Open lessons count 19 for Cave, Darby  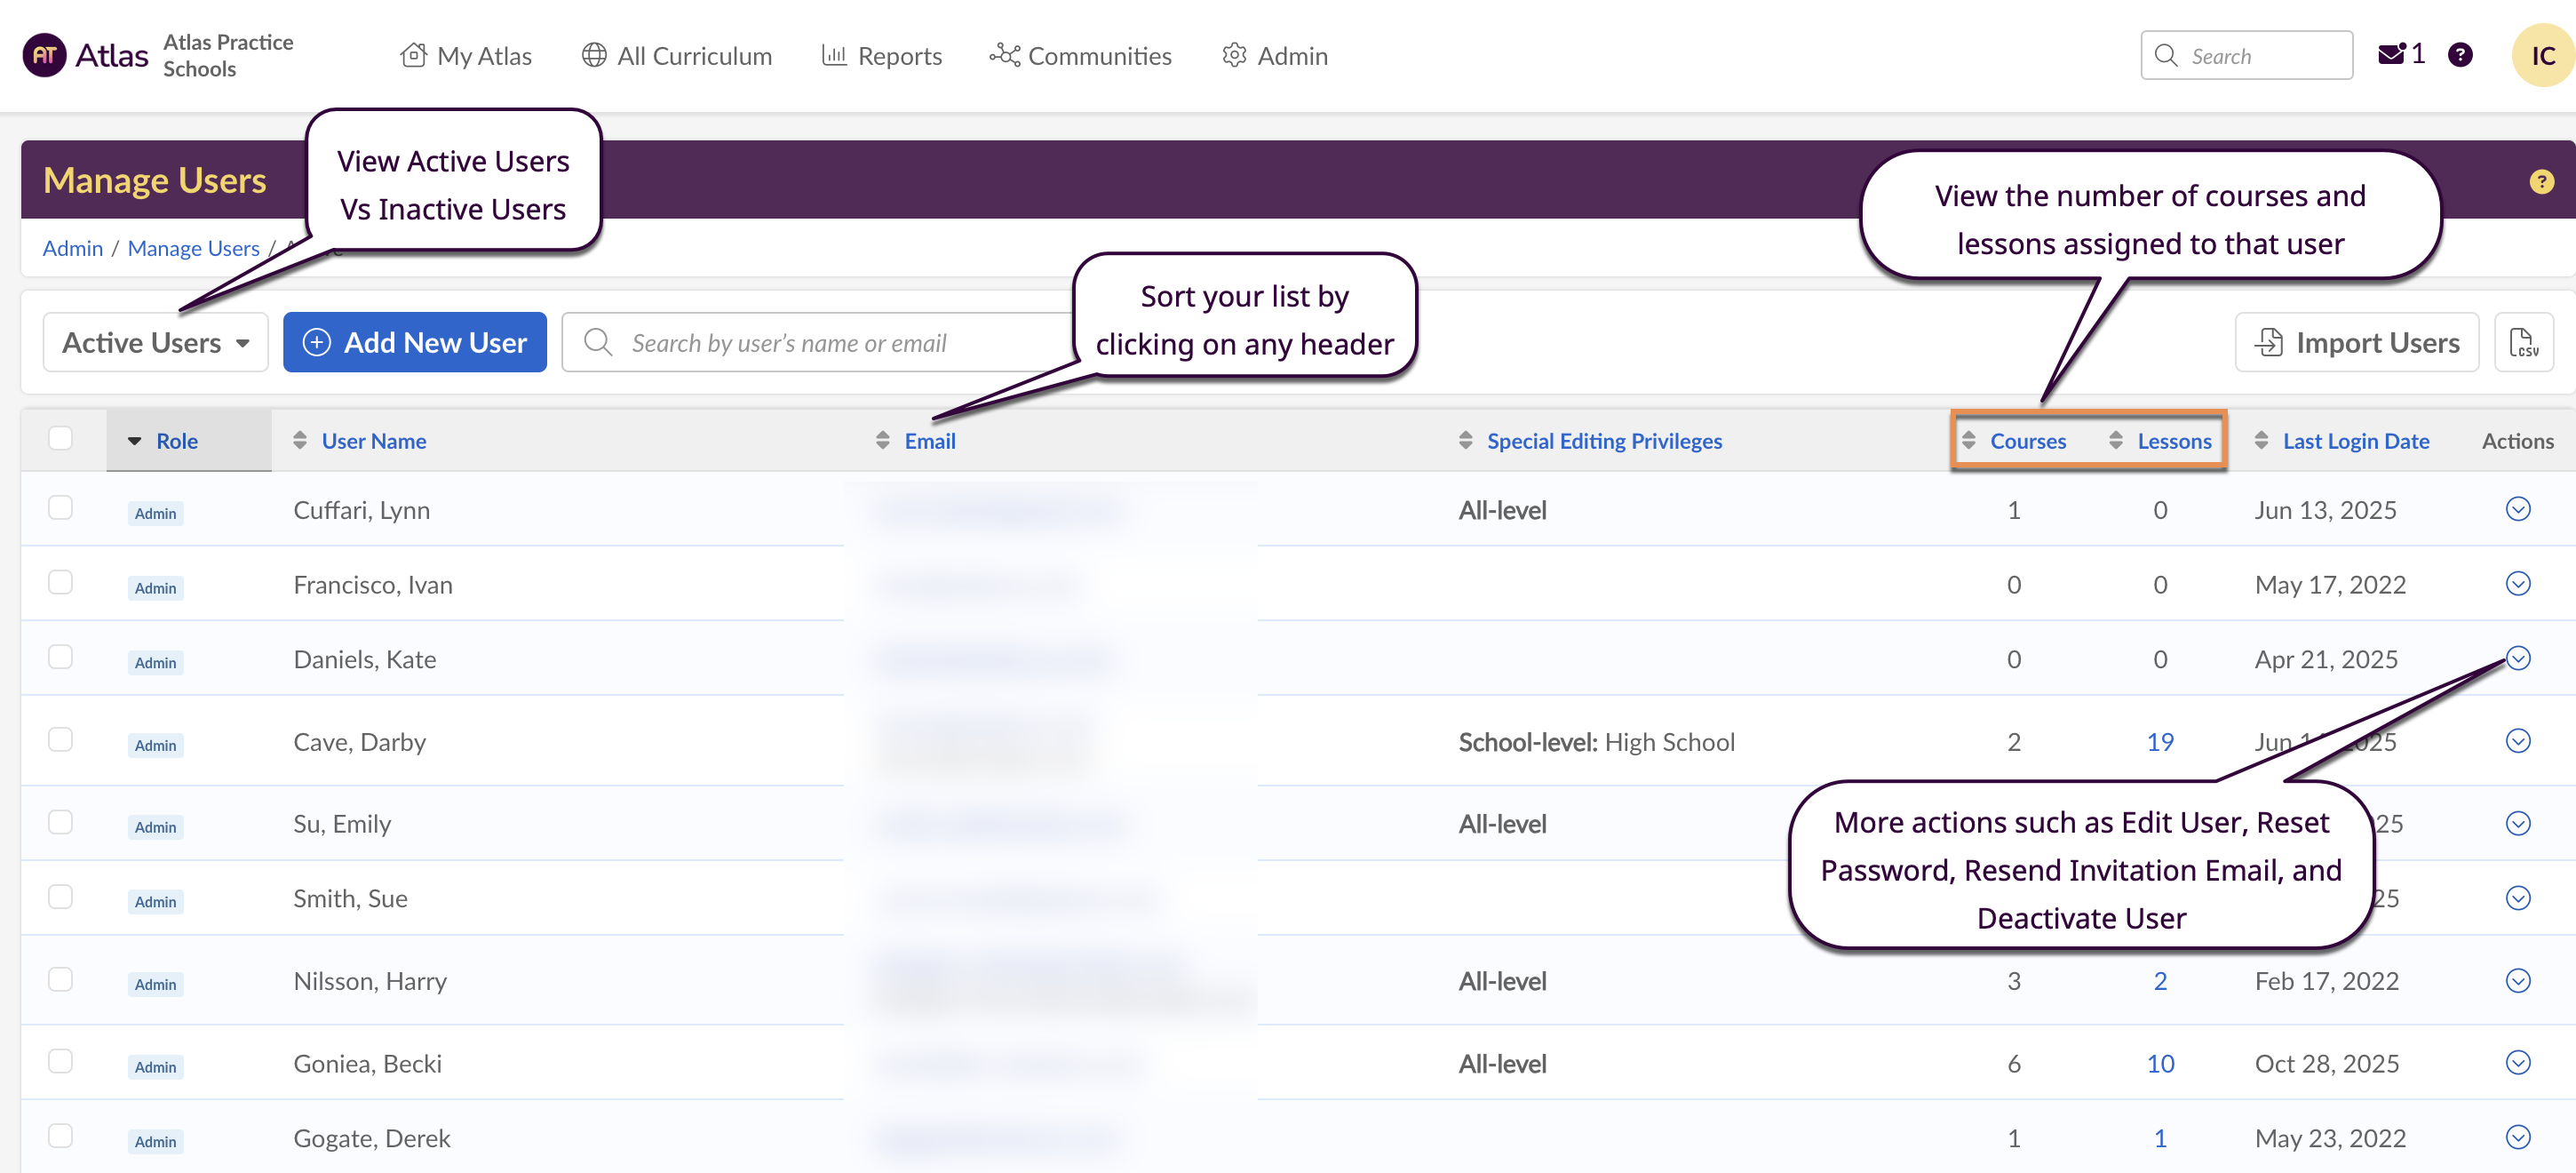(x=2159, y=742)
